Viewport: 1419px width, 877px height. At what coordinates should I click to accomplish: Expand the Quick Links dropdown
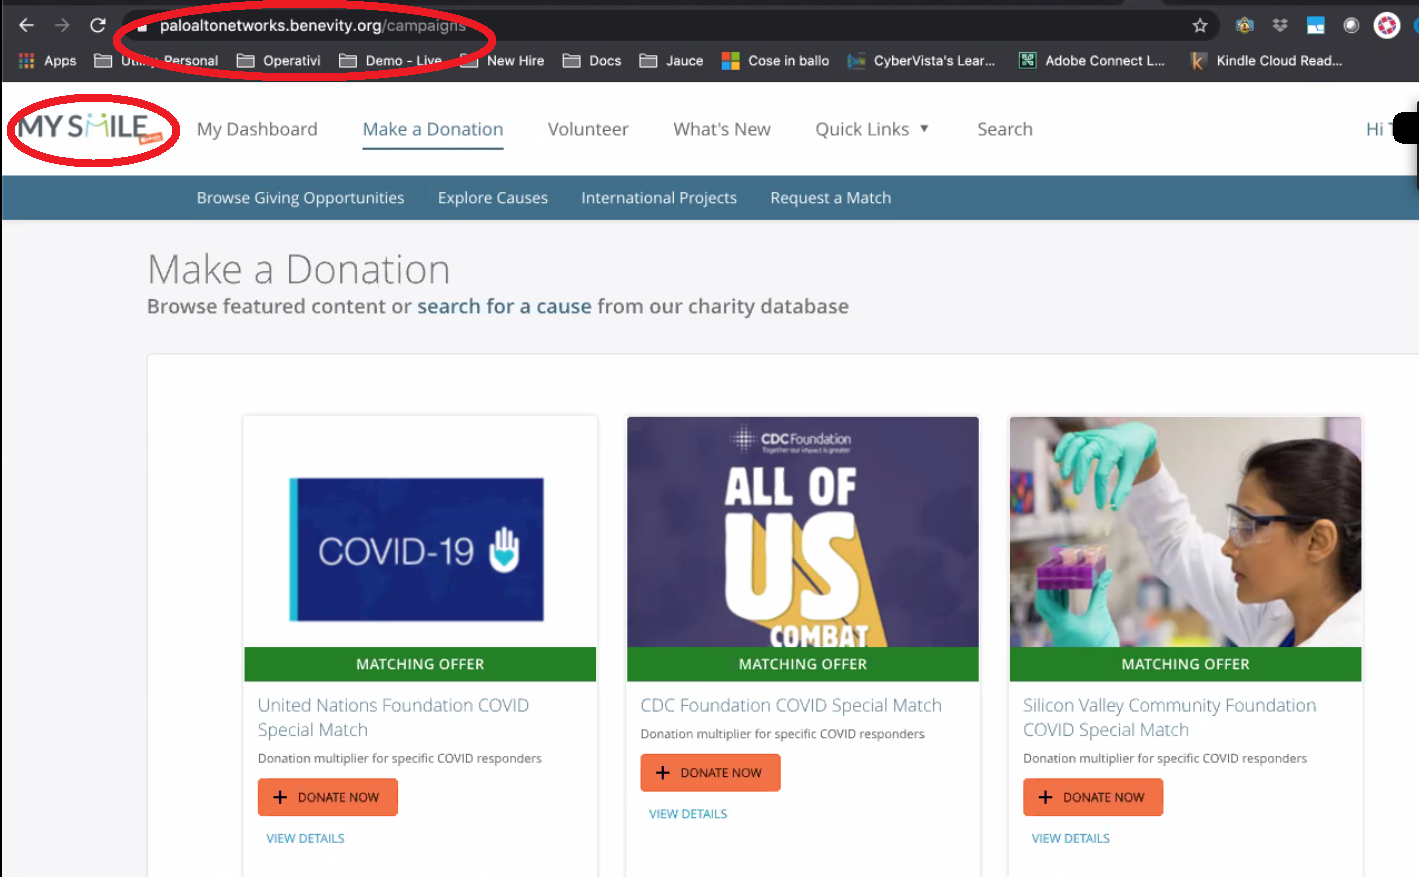872,129
